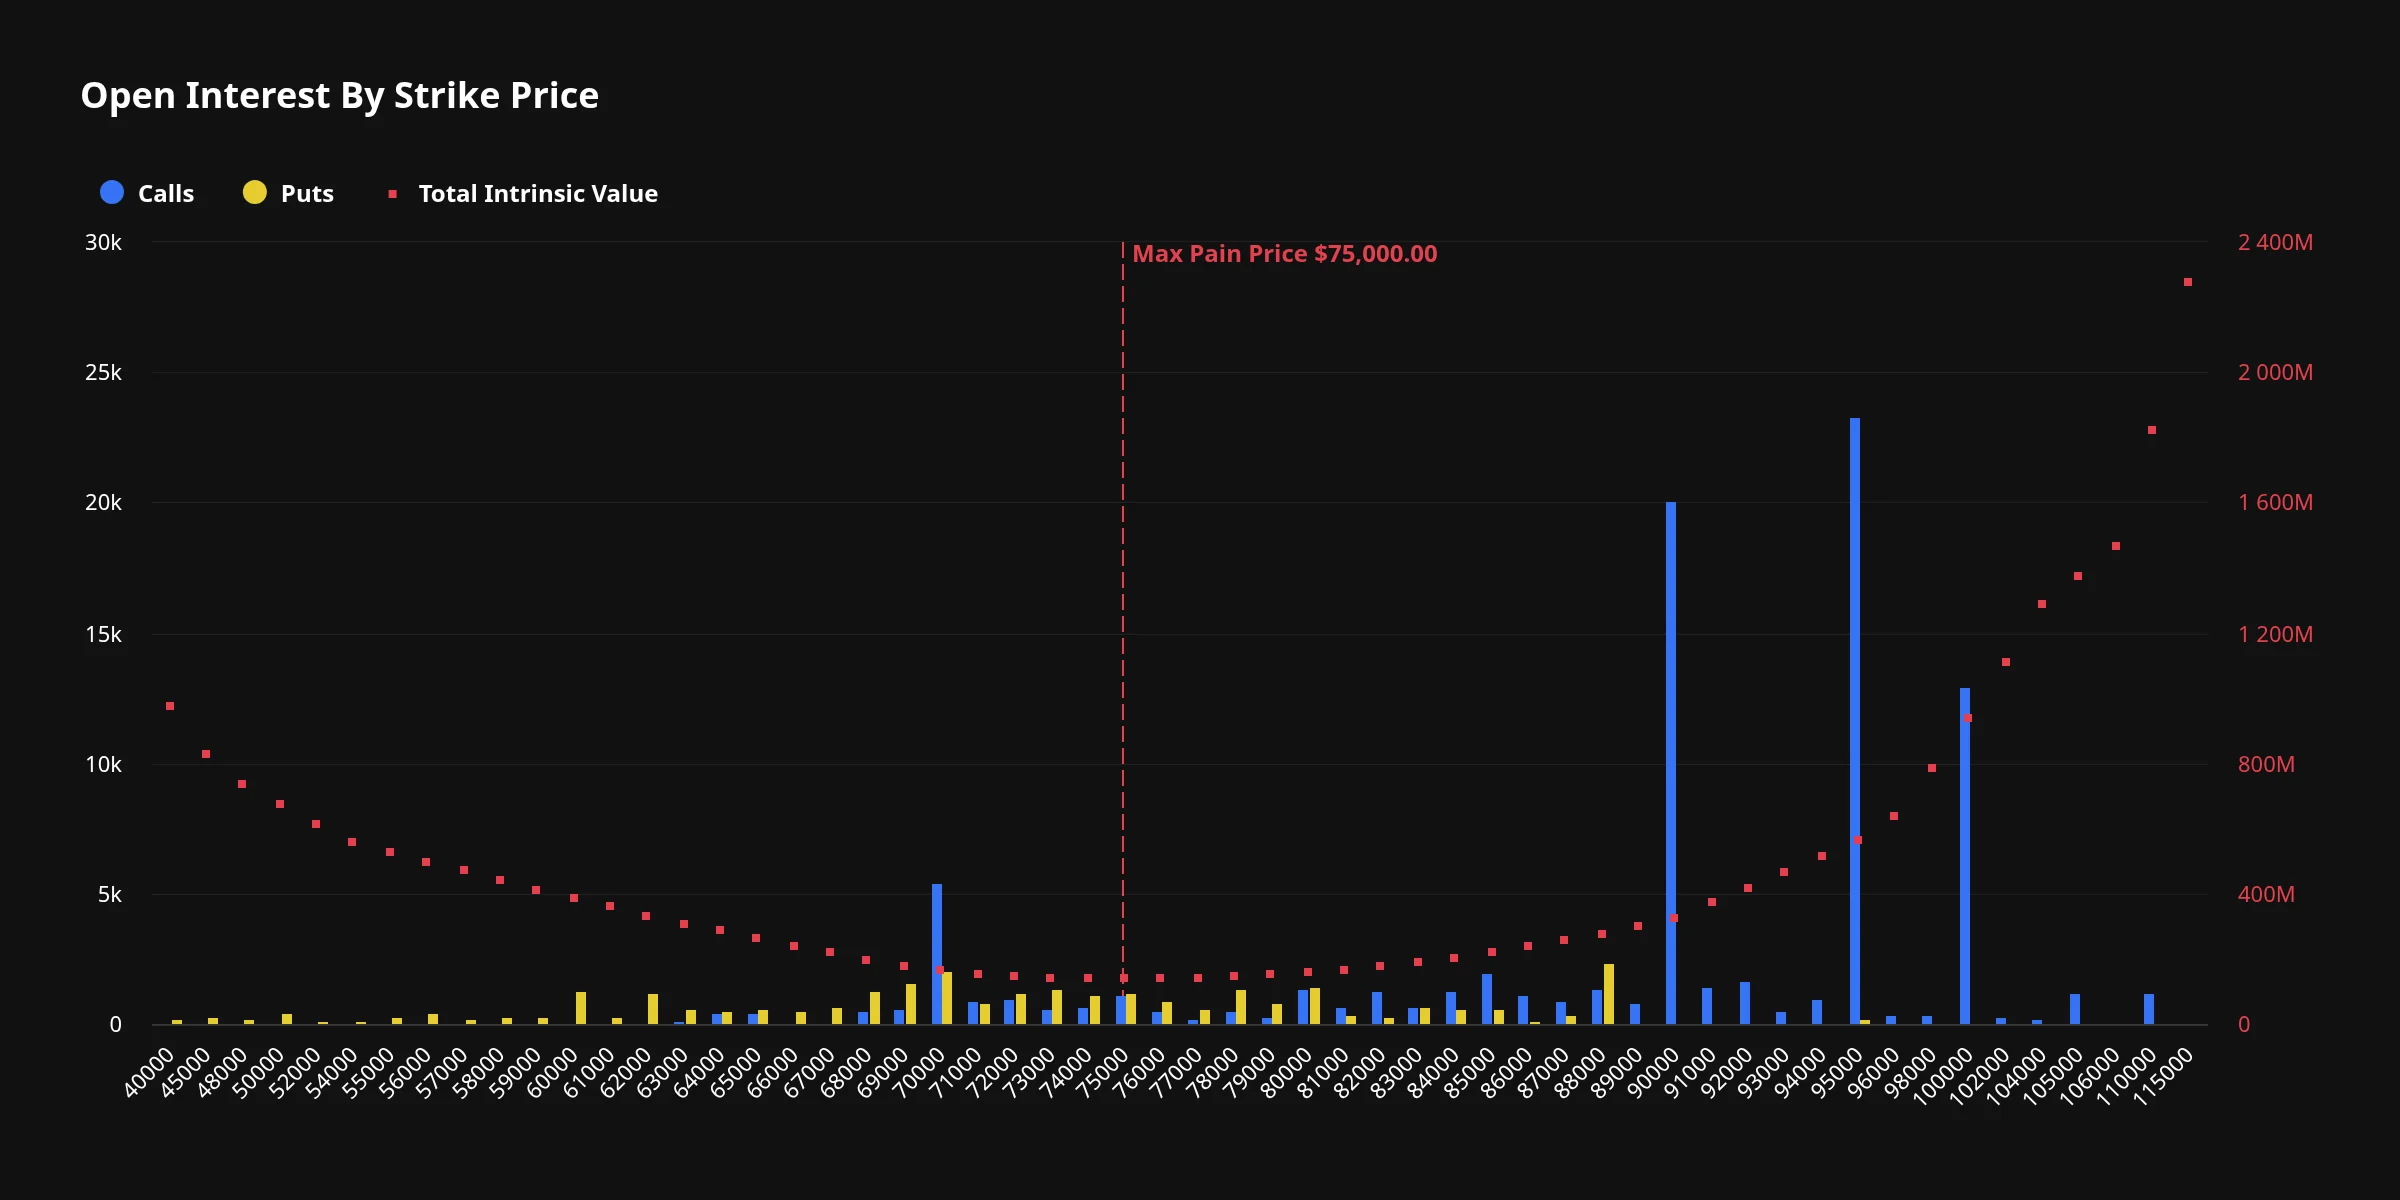Click the calls bar at 70000 strike

click(937, 954)
